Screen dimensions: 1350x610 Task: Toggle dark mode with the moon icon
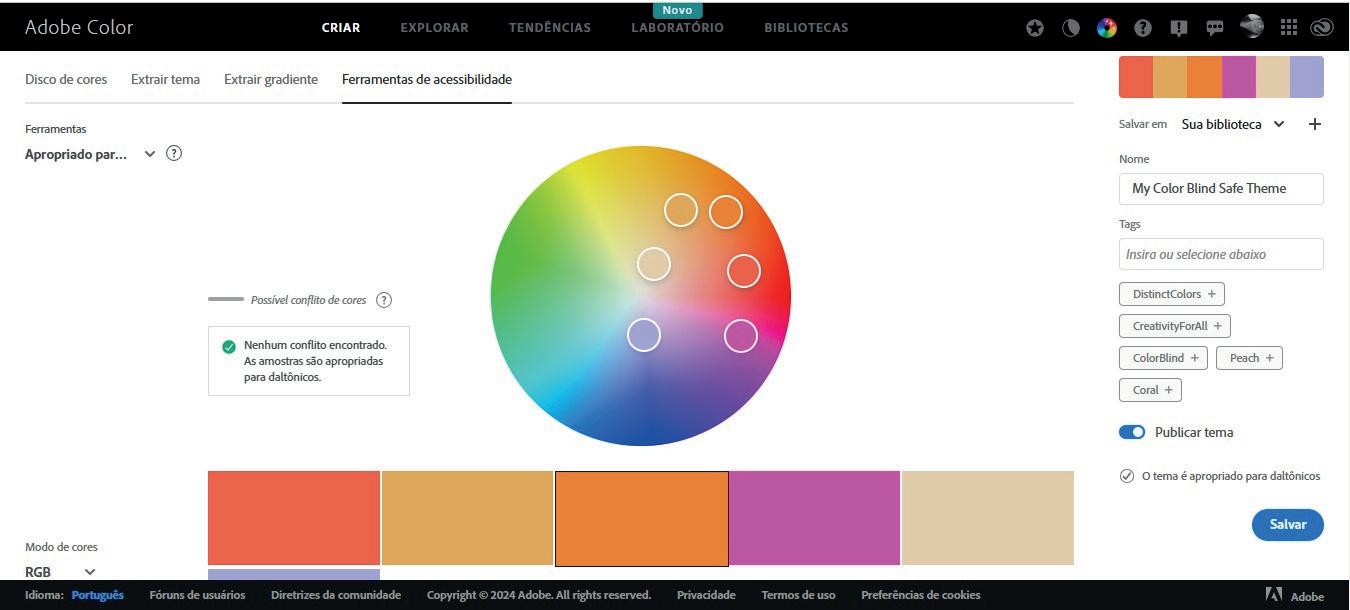coord(1071,28)
